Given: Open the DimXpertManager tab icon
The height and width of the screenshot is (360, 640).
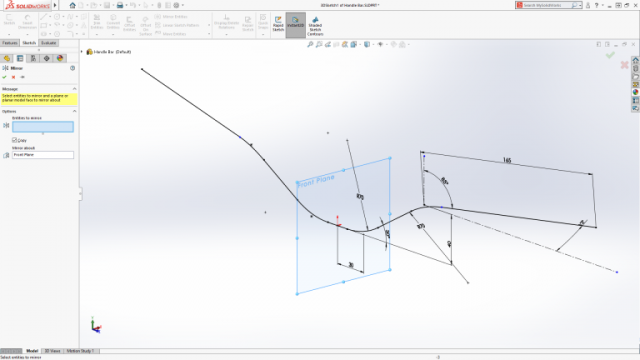Looking at the screenshot, I should 47,58.
